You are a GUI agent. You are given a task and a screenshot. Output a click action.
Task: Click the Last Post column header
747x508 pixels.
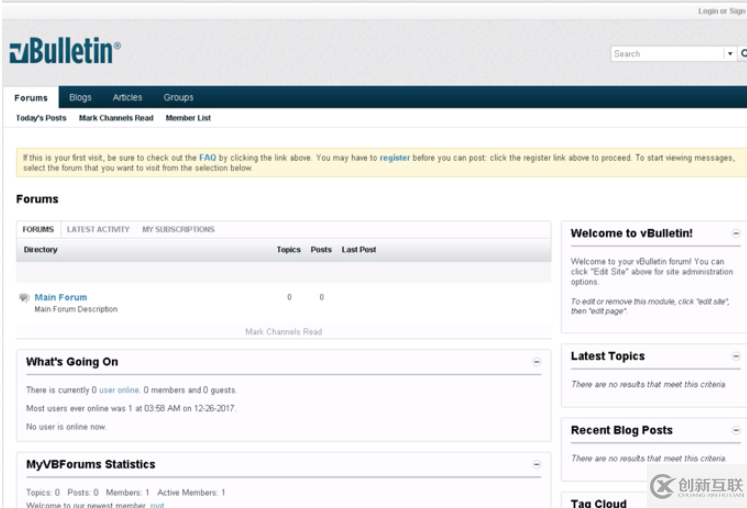(359, 250)
